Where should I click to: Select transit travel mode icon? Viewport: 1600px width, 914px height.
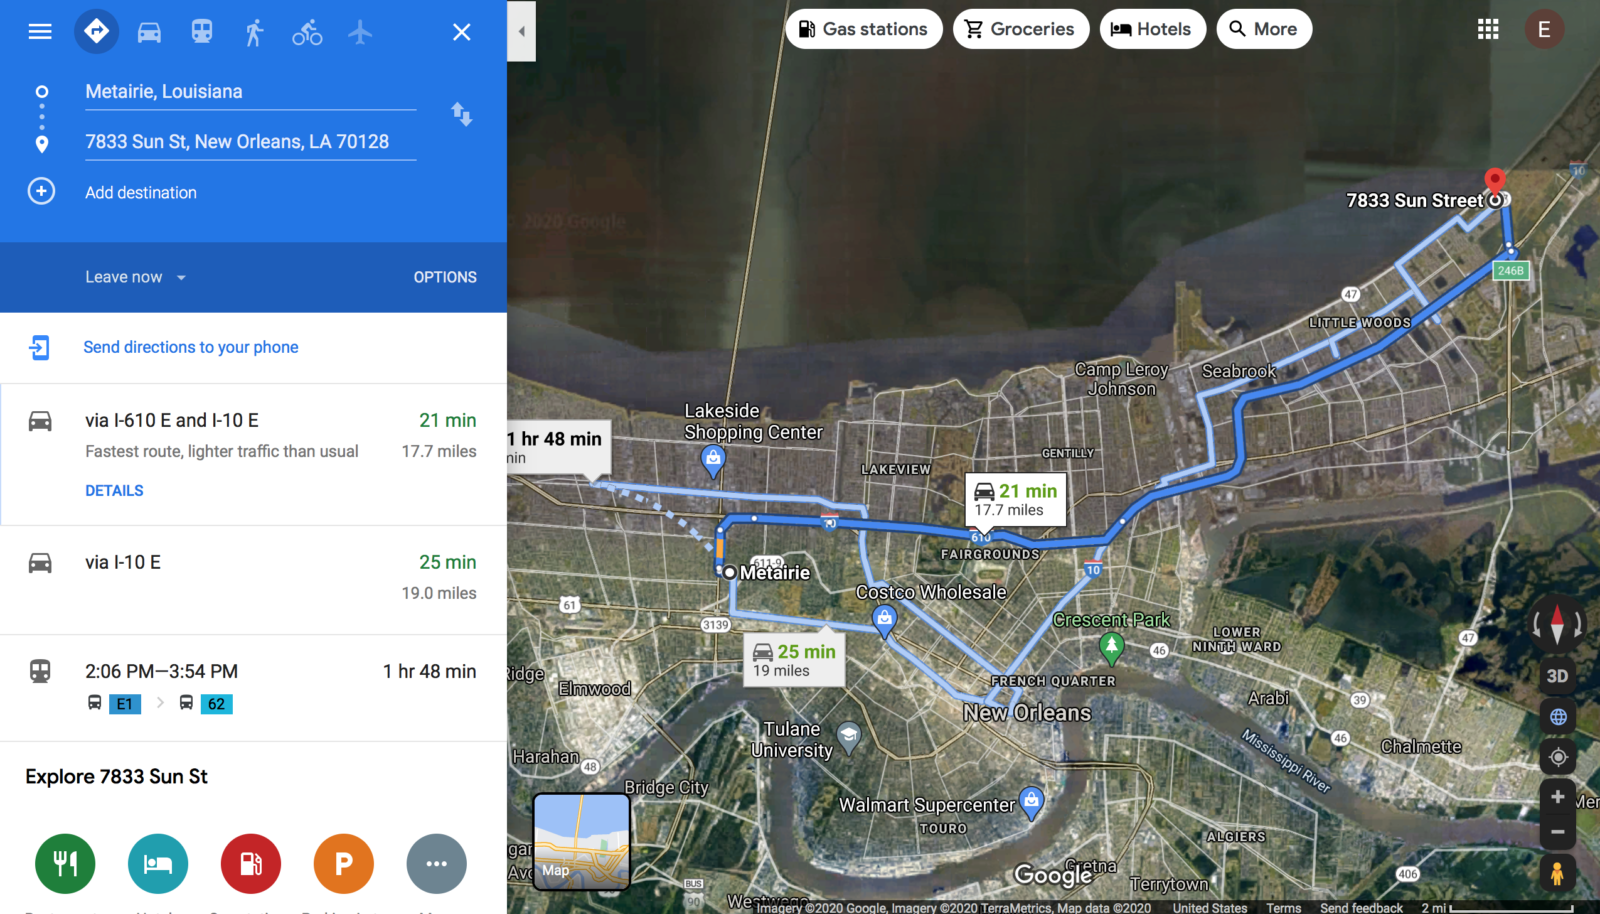[x=202, y=32]
